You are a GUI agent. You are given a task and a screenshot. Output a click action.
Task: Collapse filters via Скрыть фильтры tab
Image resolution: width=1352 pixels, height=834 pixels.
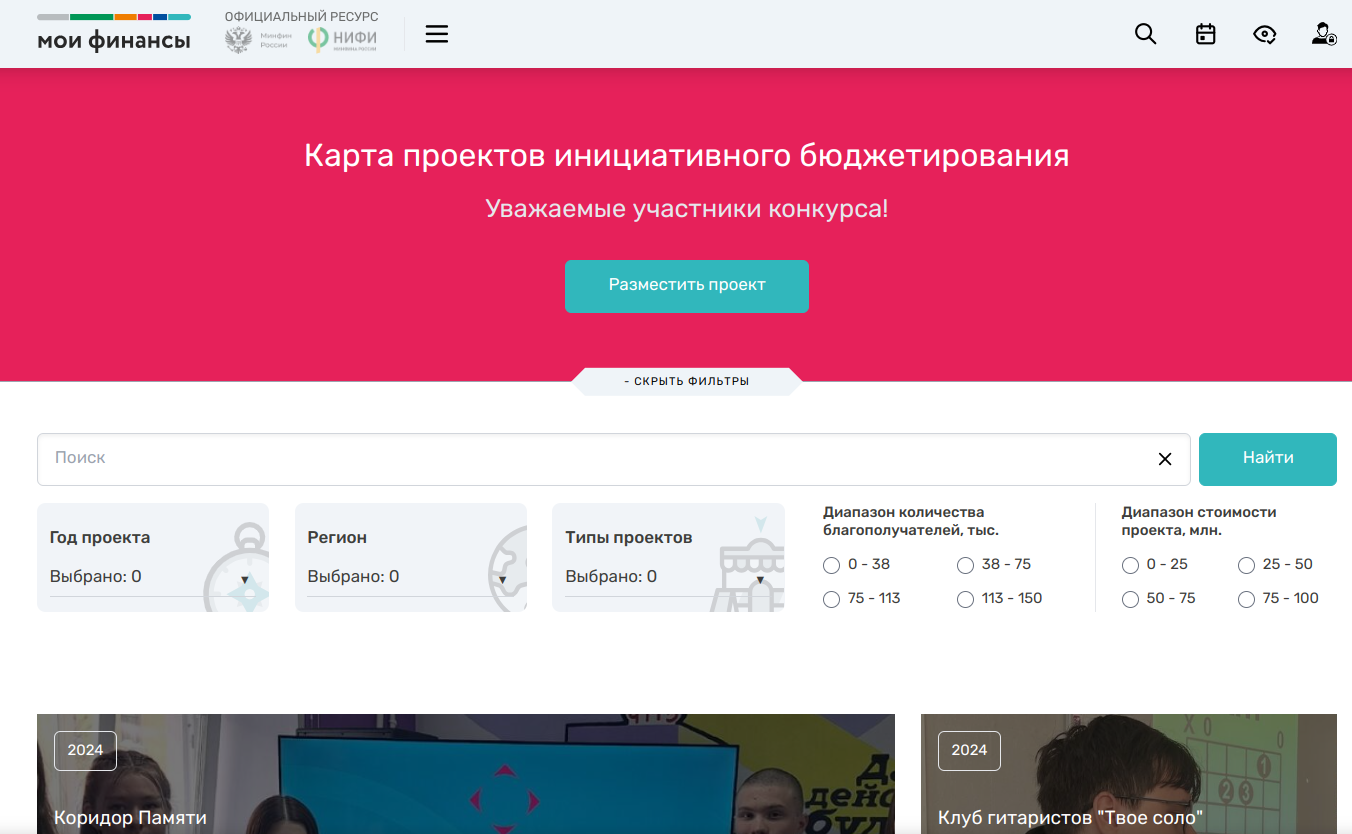coord(687,381)
